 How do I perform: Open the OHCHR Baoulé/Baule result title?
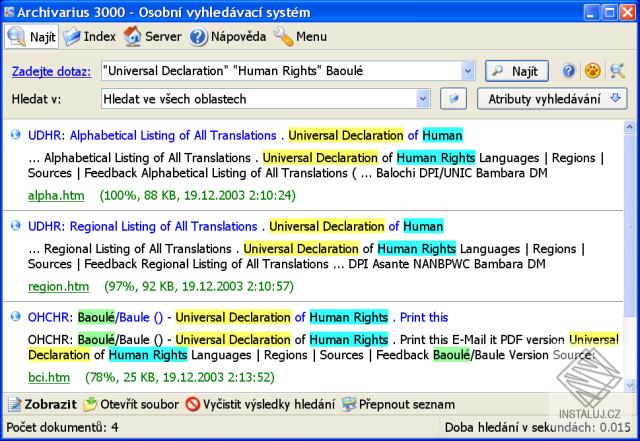point(238,317)
